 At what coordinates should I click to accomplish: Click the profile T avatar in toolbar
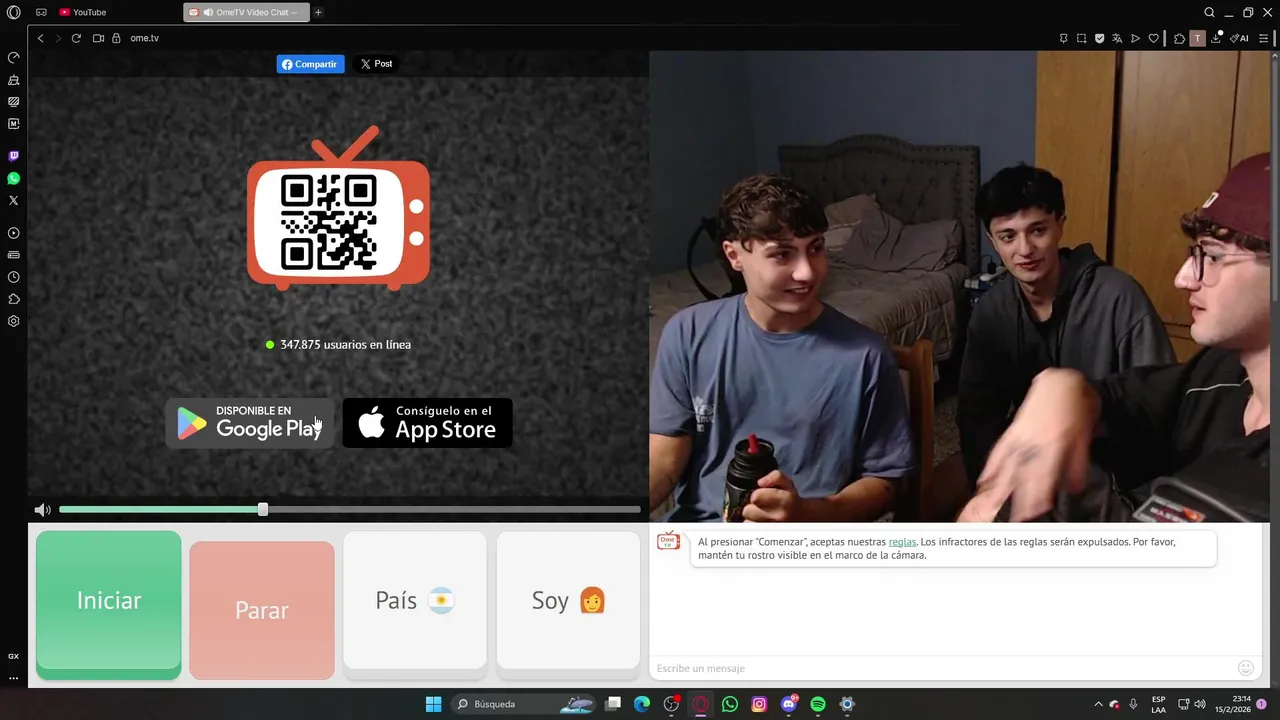pyautogui.click(x=1197, y=38)
